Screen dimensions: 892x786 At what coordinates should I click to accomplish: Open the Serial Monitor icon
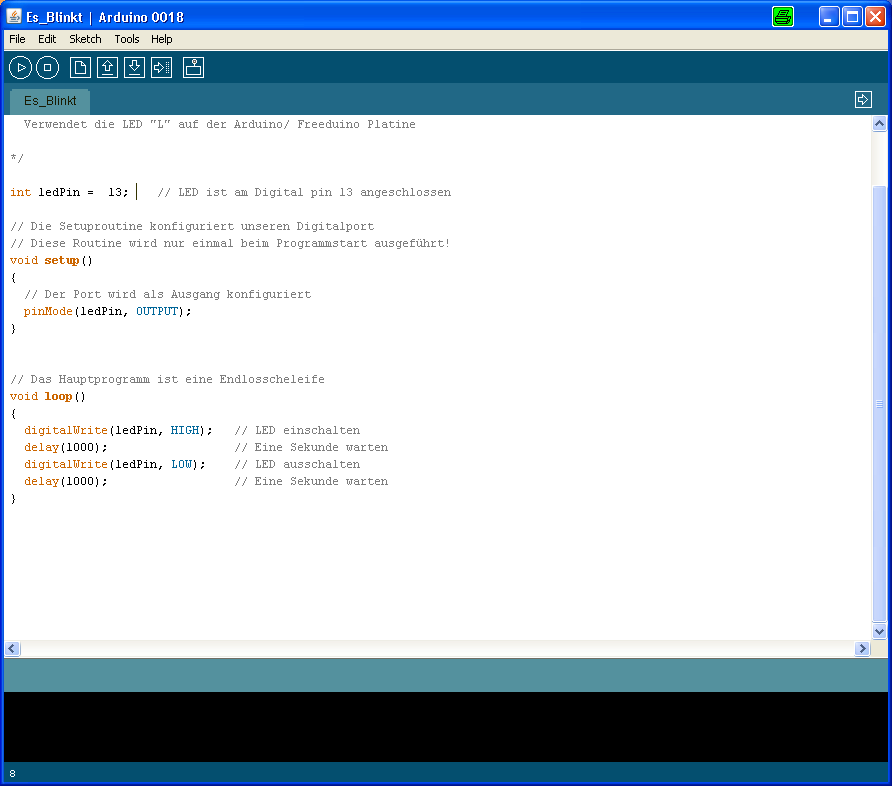pos(193,68)
